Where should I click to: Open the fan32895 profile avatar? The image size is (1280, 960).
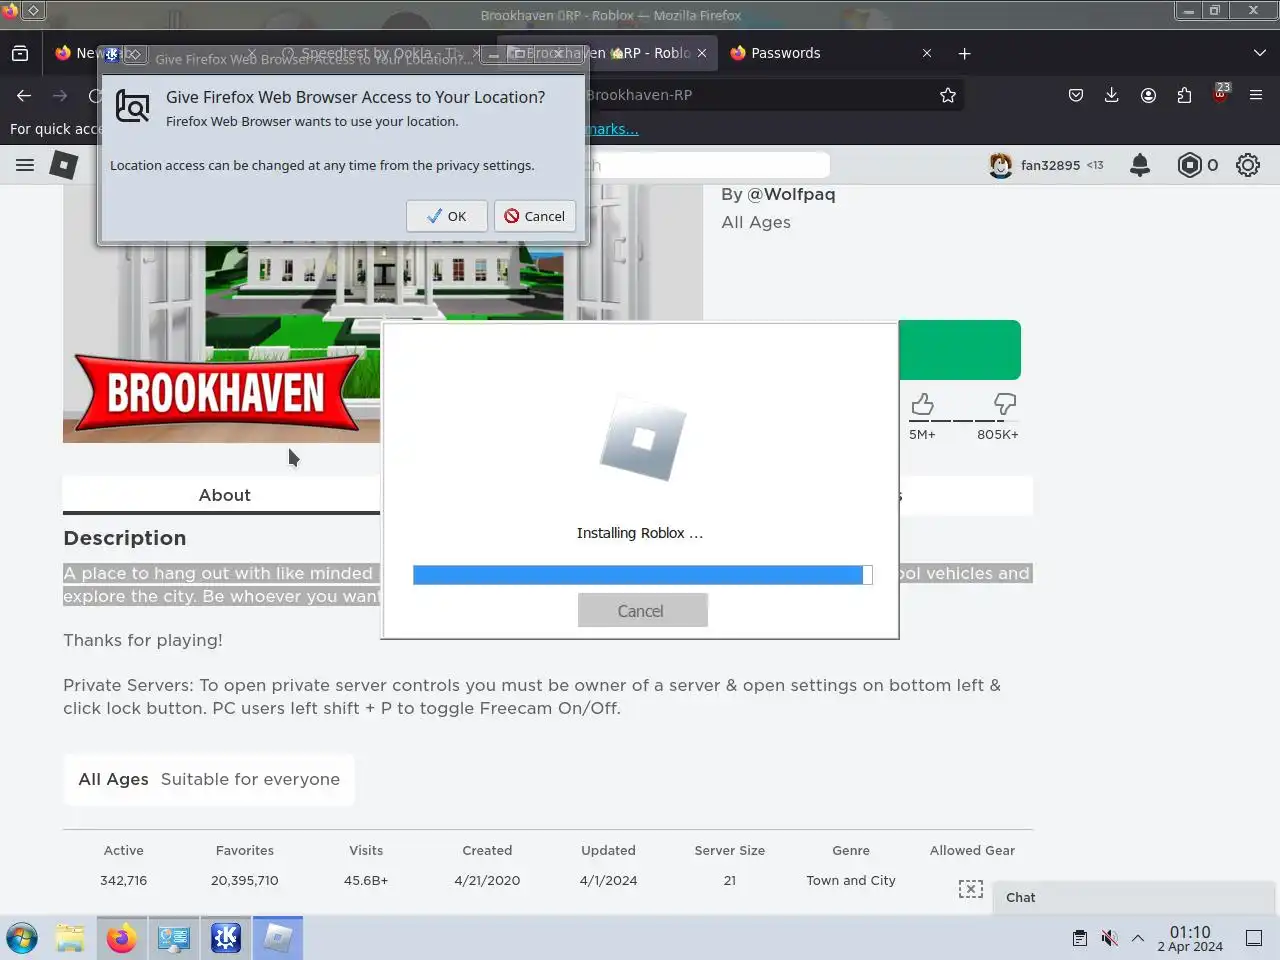[x=1000, y=165]
